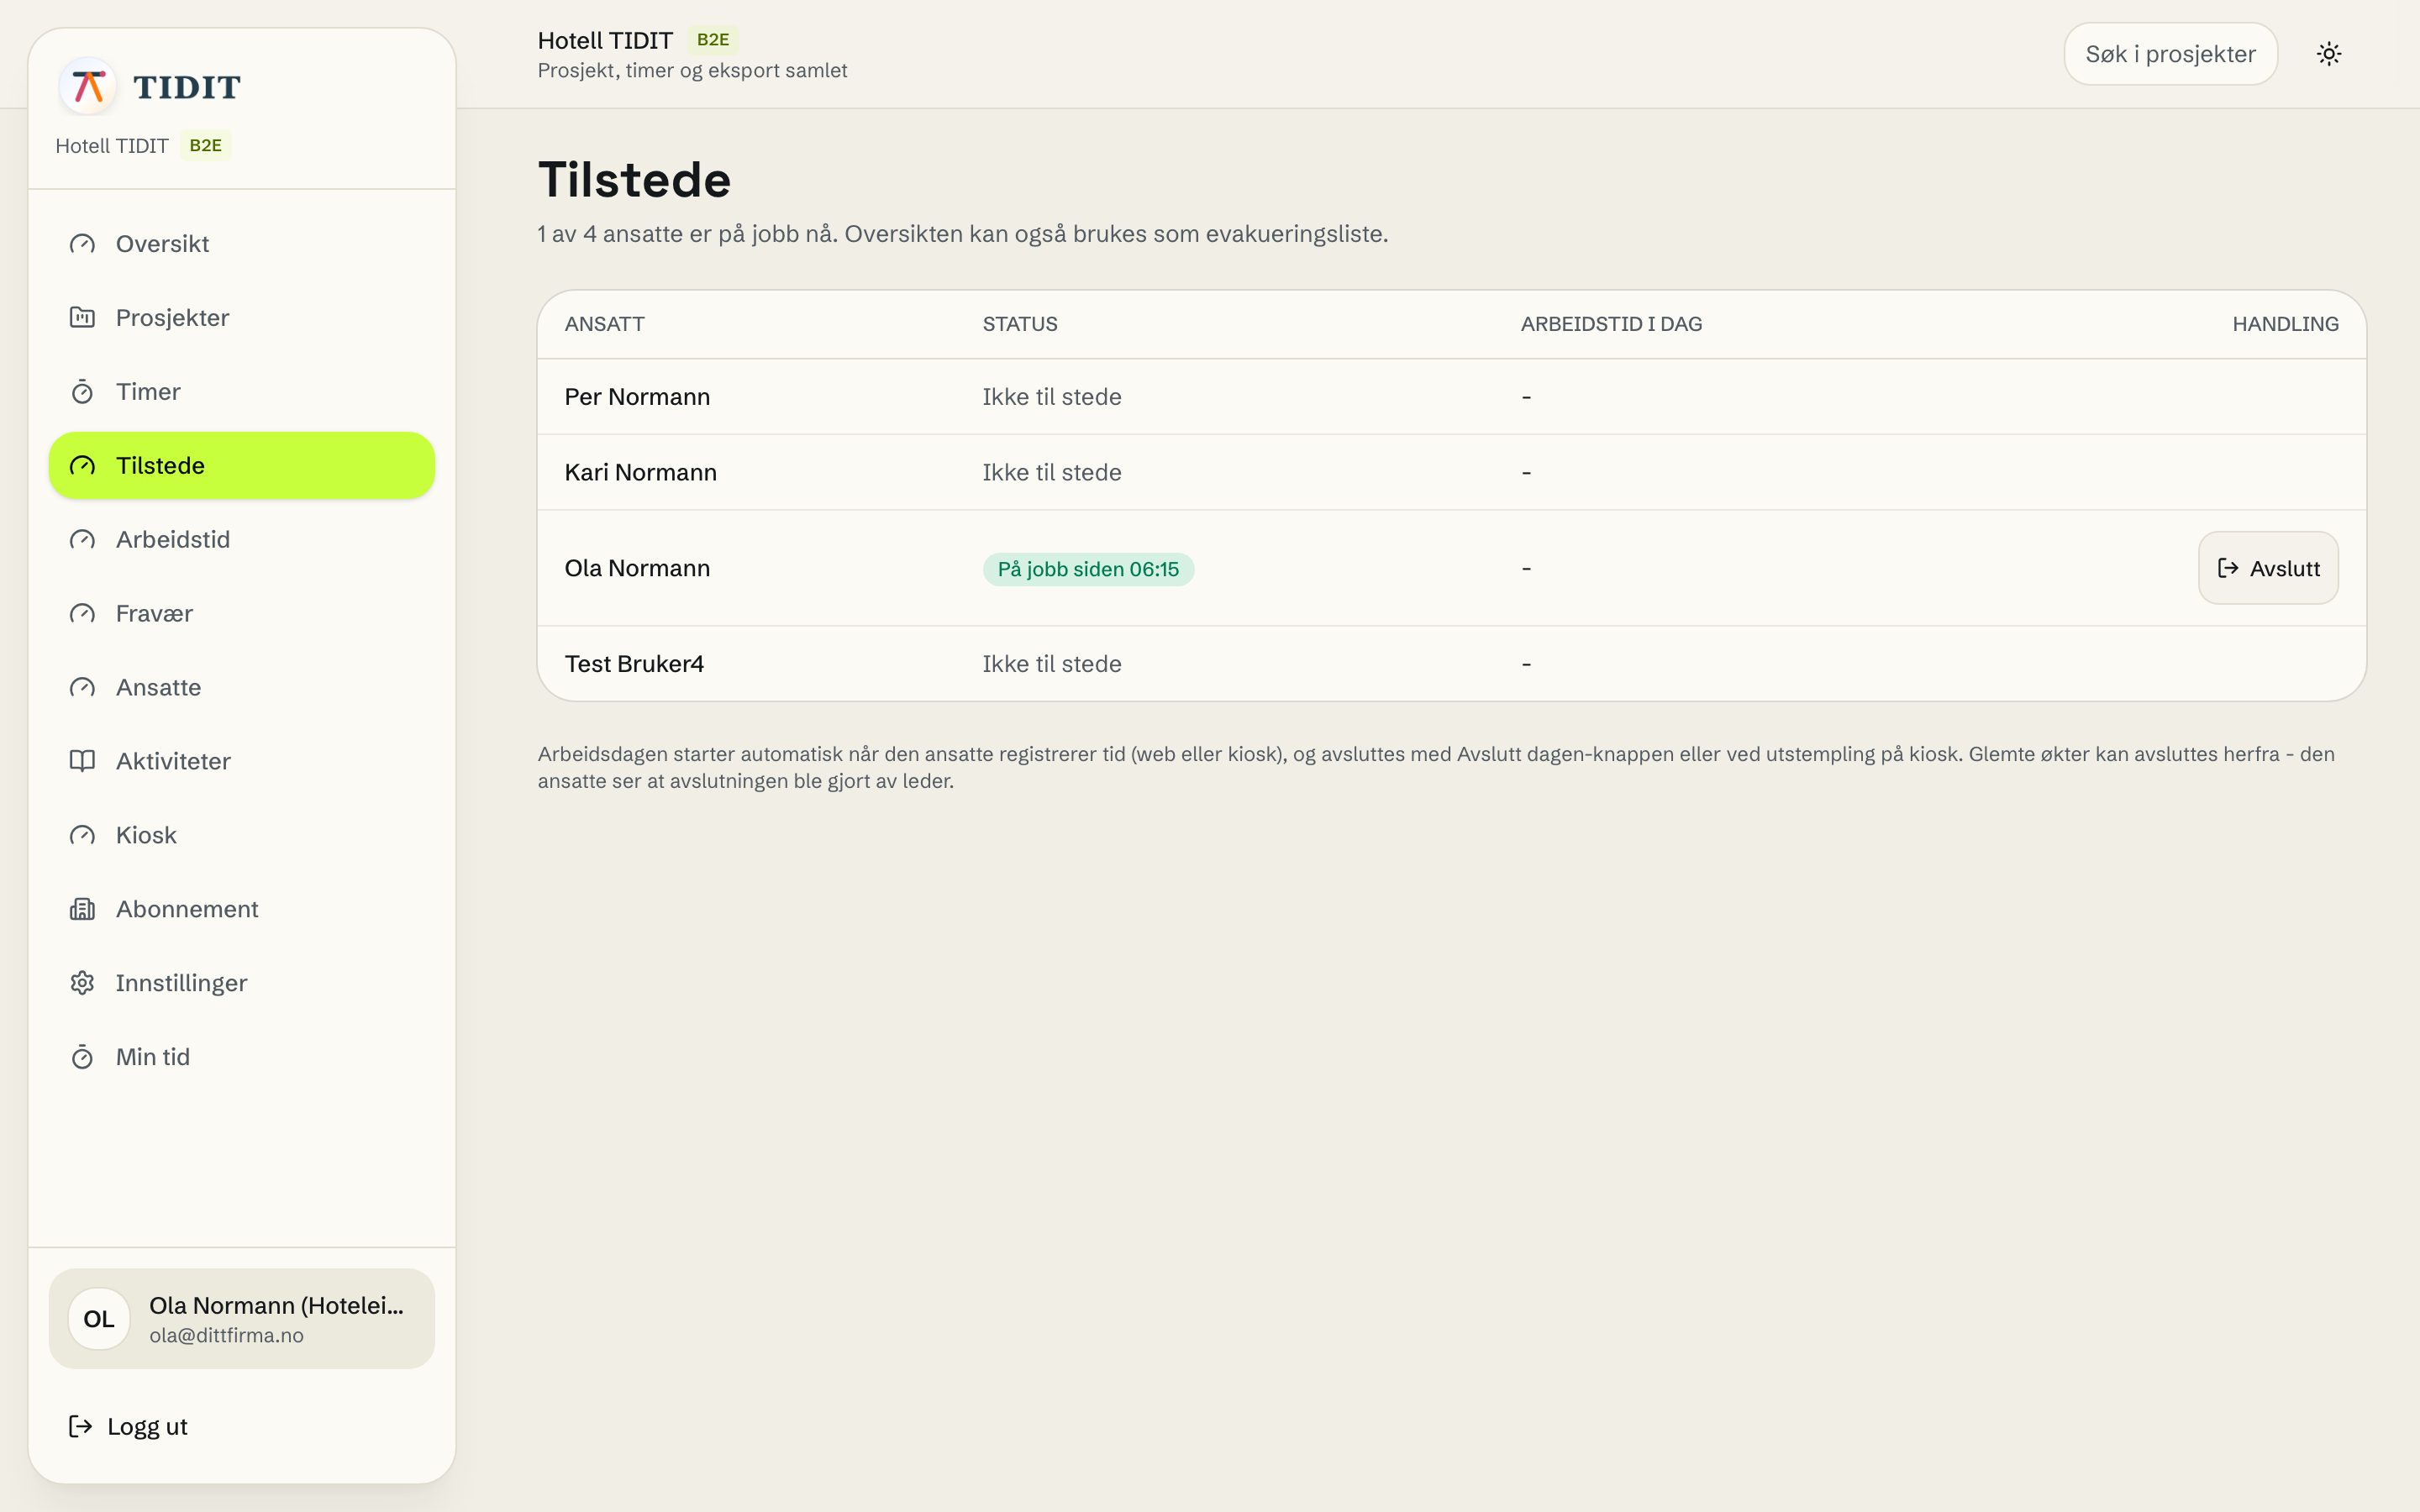Open the Ansatte page

(x=242, y=688)
